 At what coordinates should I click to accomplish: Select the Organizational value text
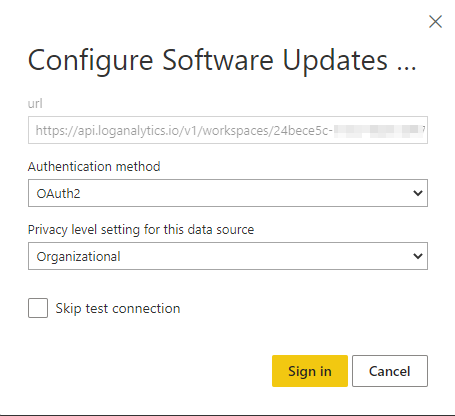pyautogui.click(x=78, y=257)
